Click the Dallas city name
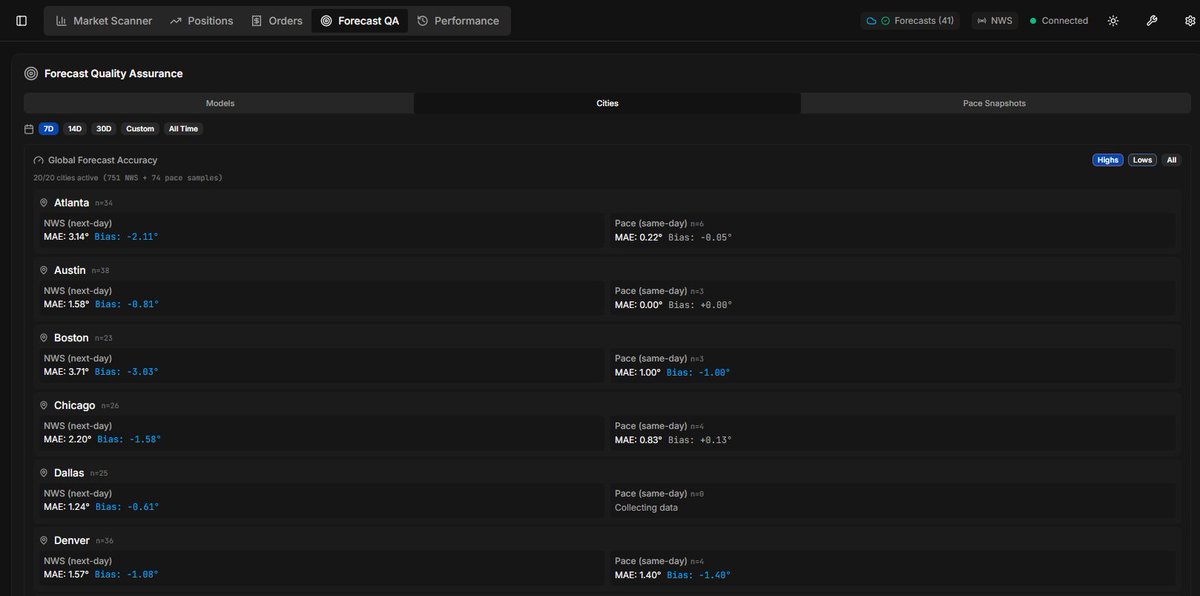Viewport: 1200px width, 596px height. click(69, 473)
